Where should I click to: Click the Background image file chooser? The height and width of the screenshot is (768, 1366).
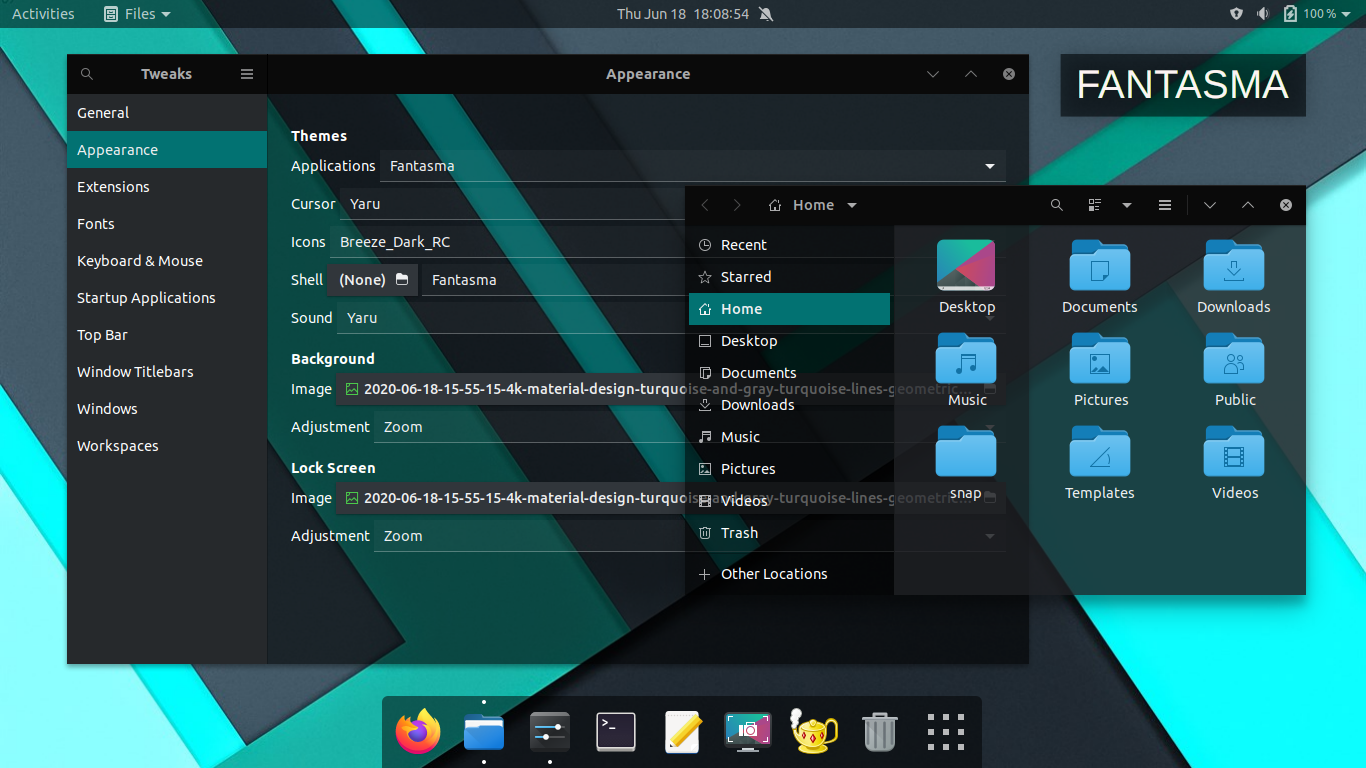pyautogui.click(x=670, y=389)
